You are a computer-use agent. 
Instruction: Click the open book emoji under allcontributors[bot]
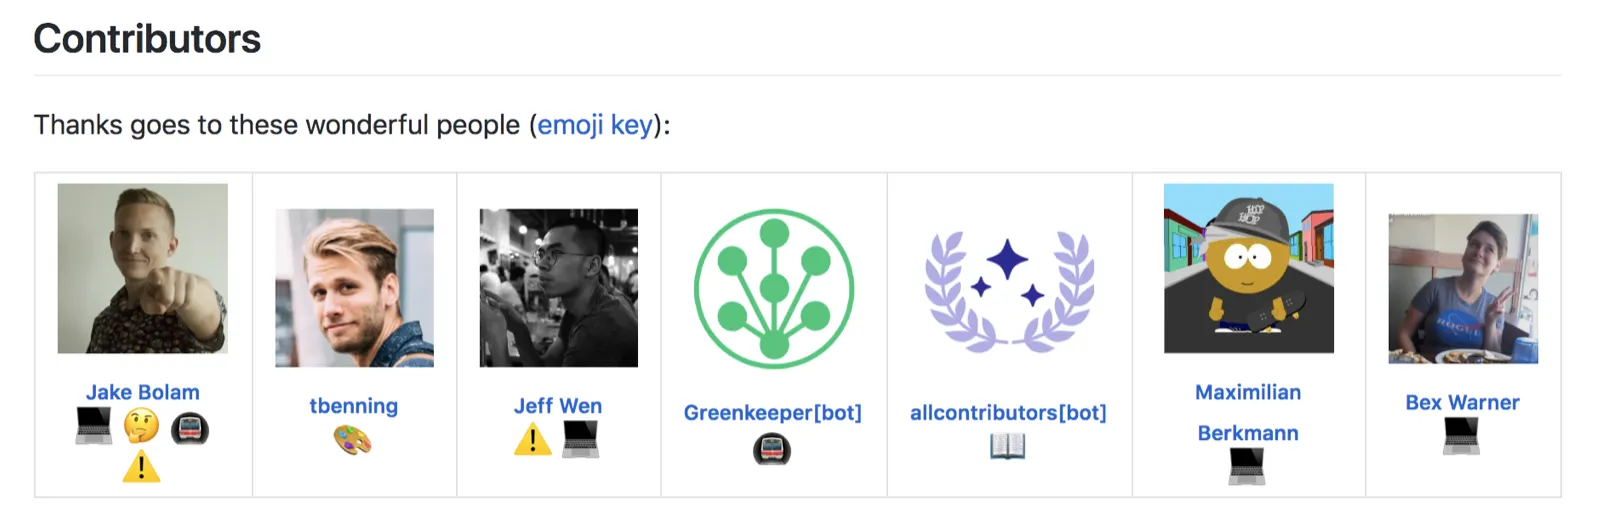(x=1008, y=446)
